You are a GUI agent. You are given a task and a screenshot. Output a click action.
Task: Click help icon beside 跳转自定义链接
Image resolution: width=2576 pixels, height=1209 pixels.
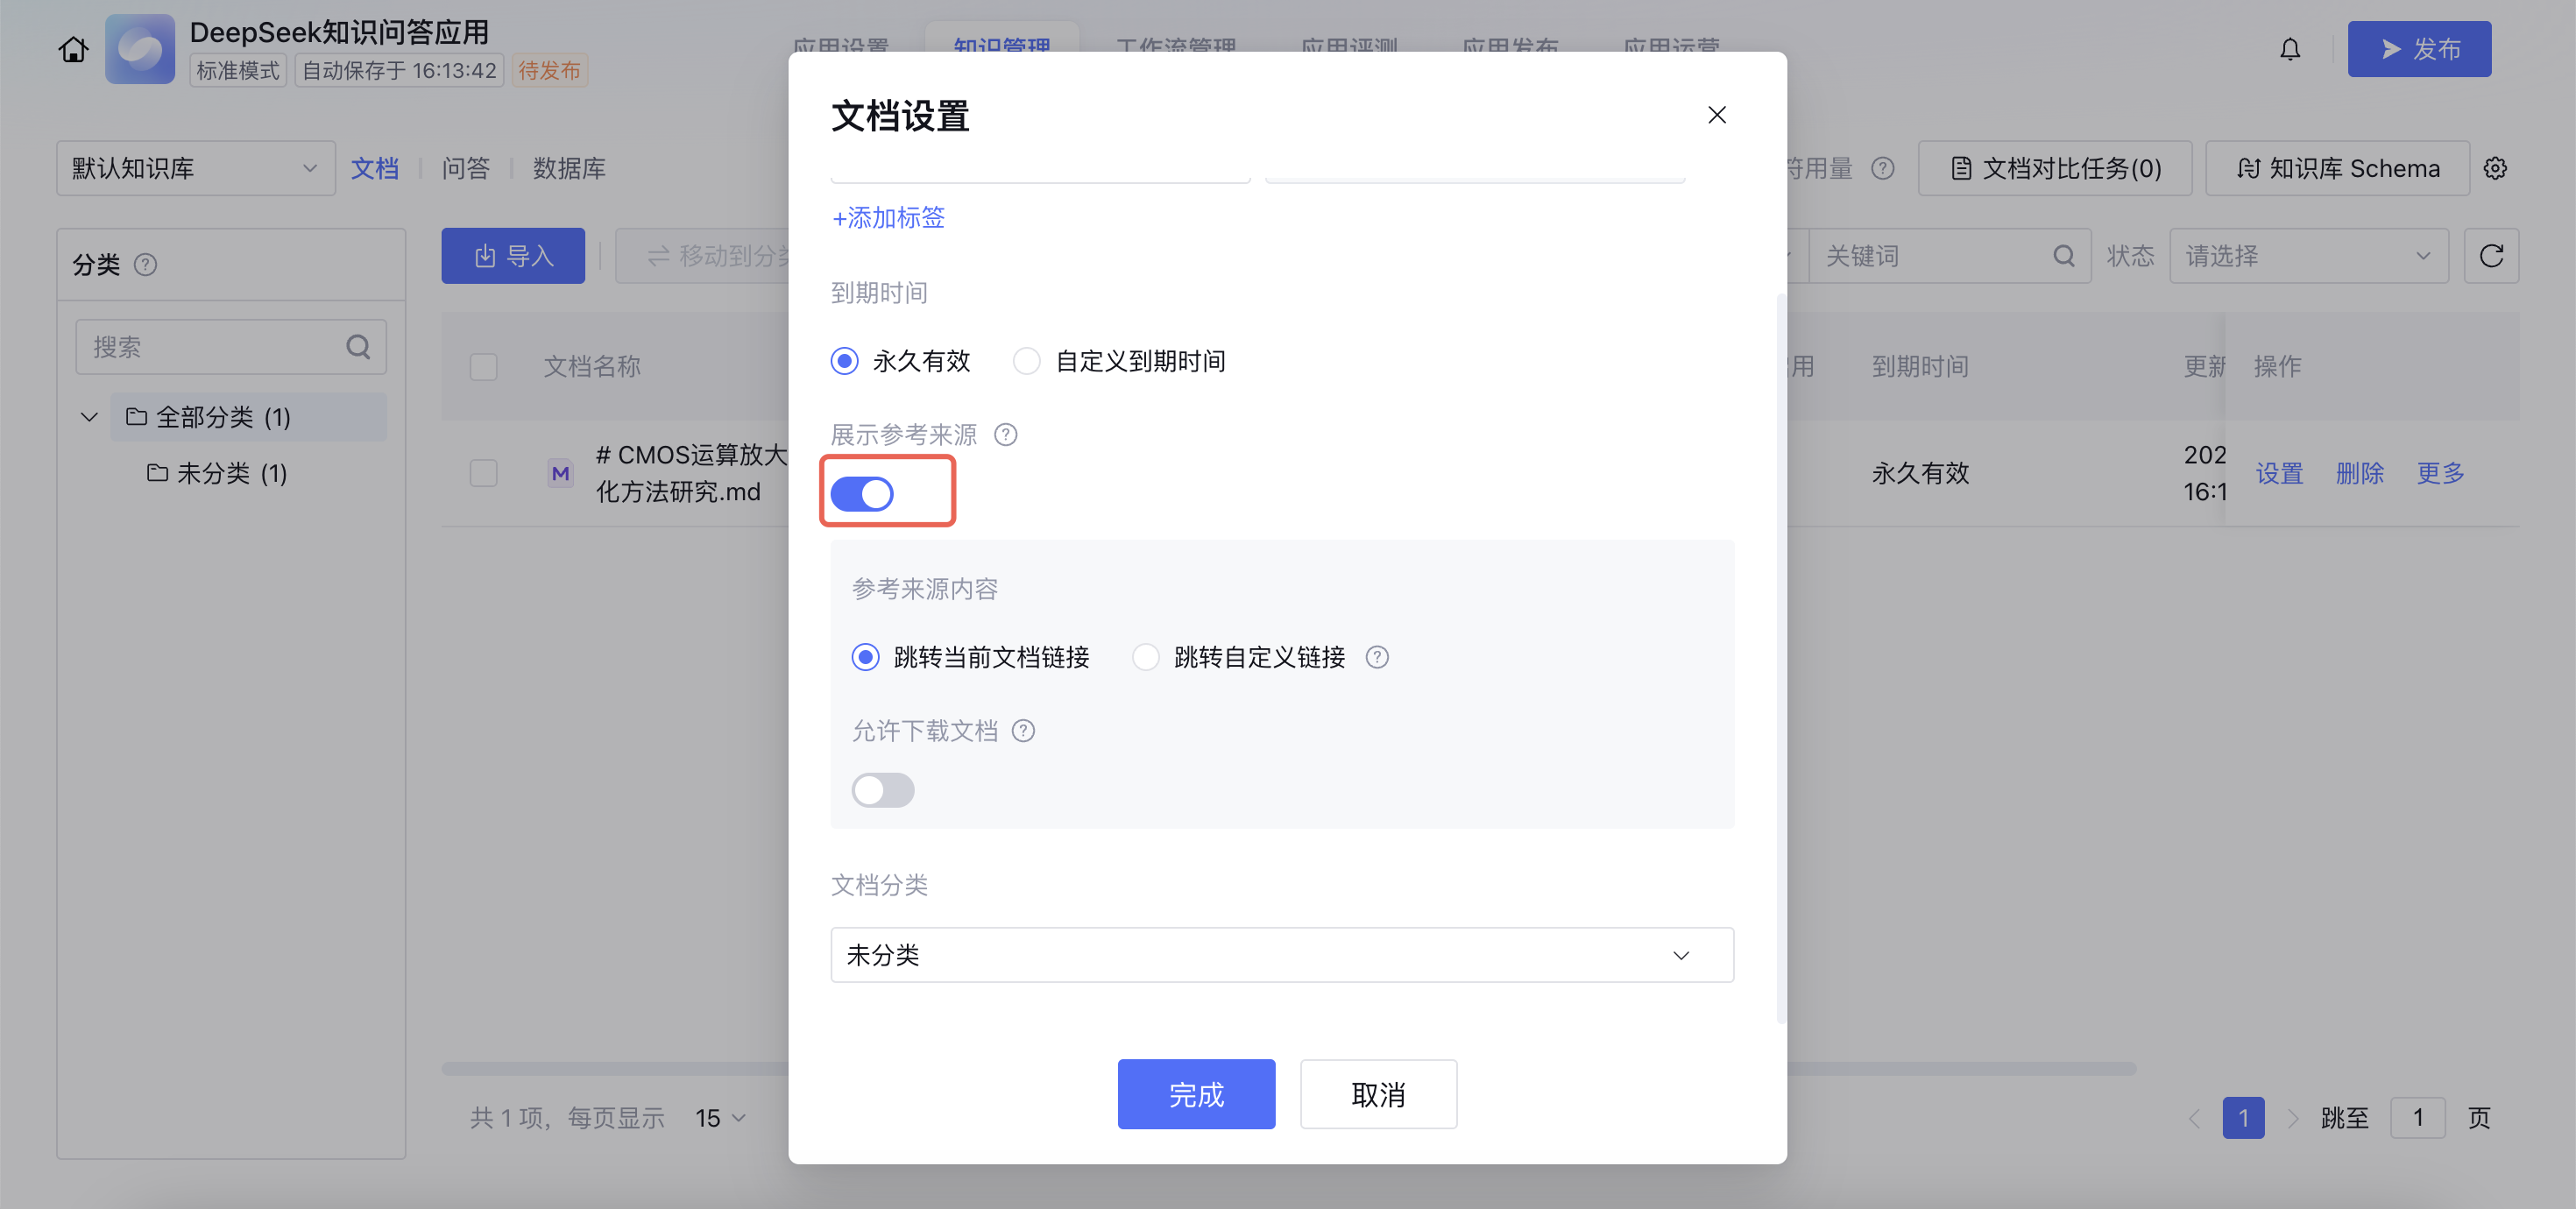1377,657
